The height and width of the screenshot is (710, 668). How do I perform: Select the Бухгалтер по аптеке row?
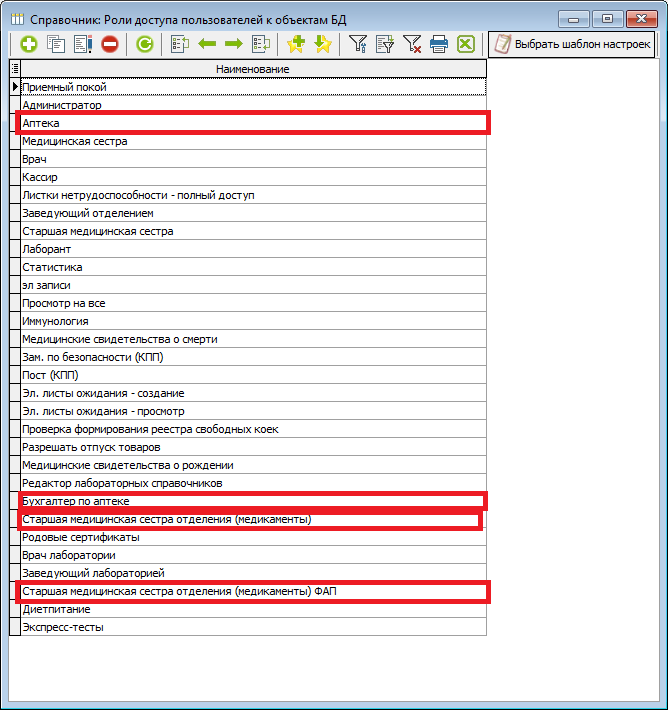[252, 500]
